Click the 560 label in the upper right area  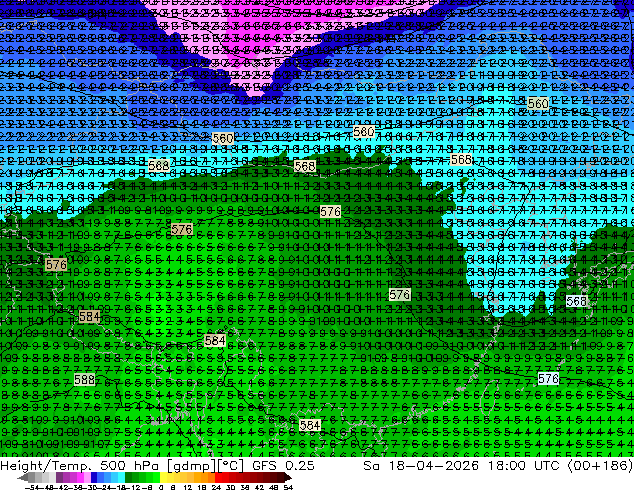coord(538,103)
